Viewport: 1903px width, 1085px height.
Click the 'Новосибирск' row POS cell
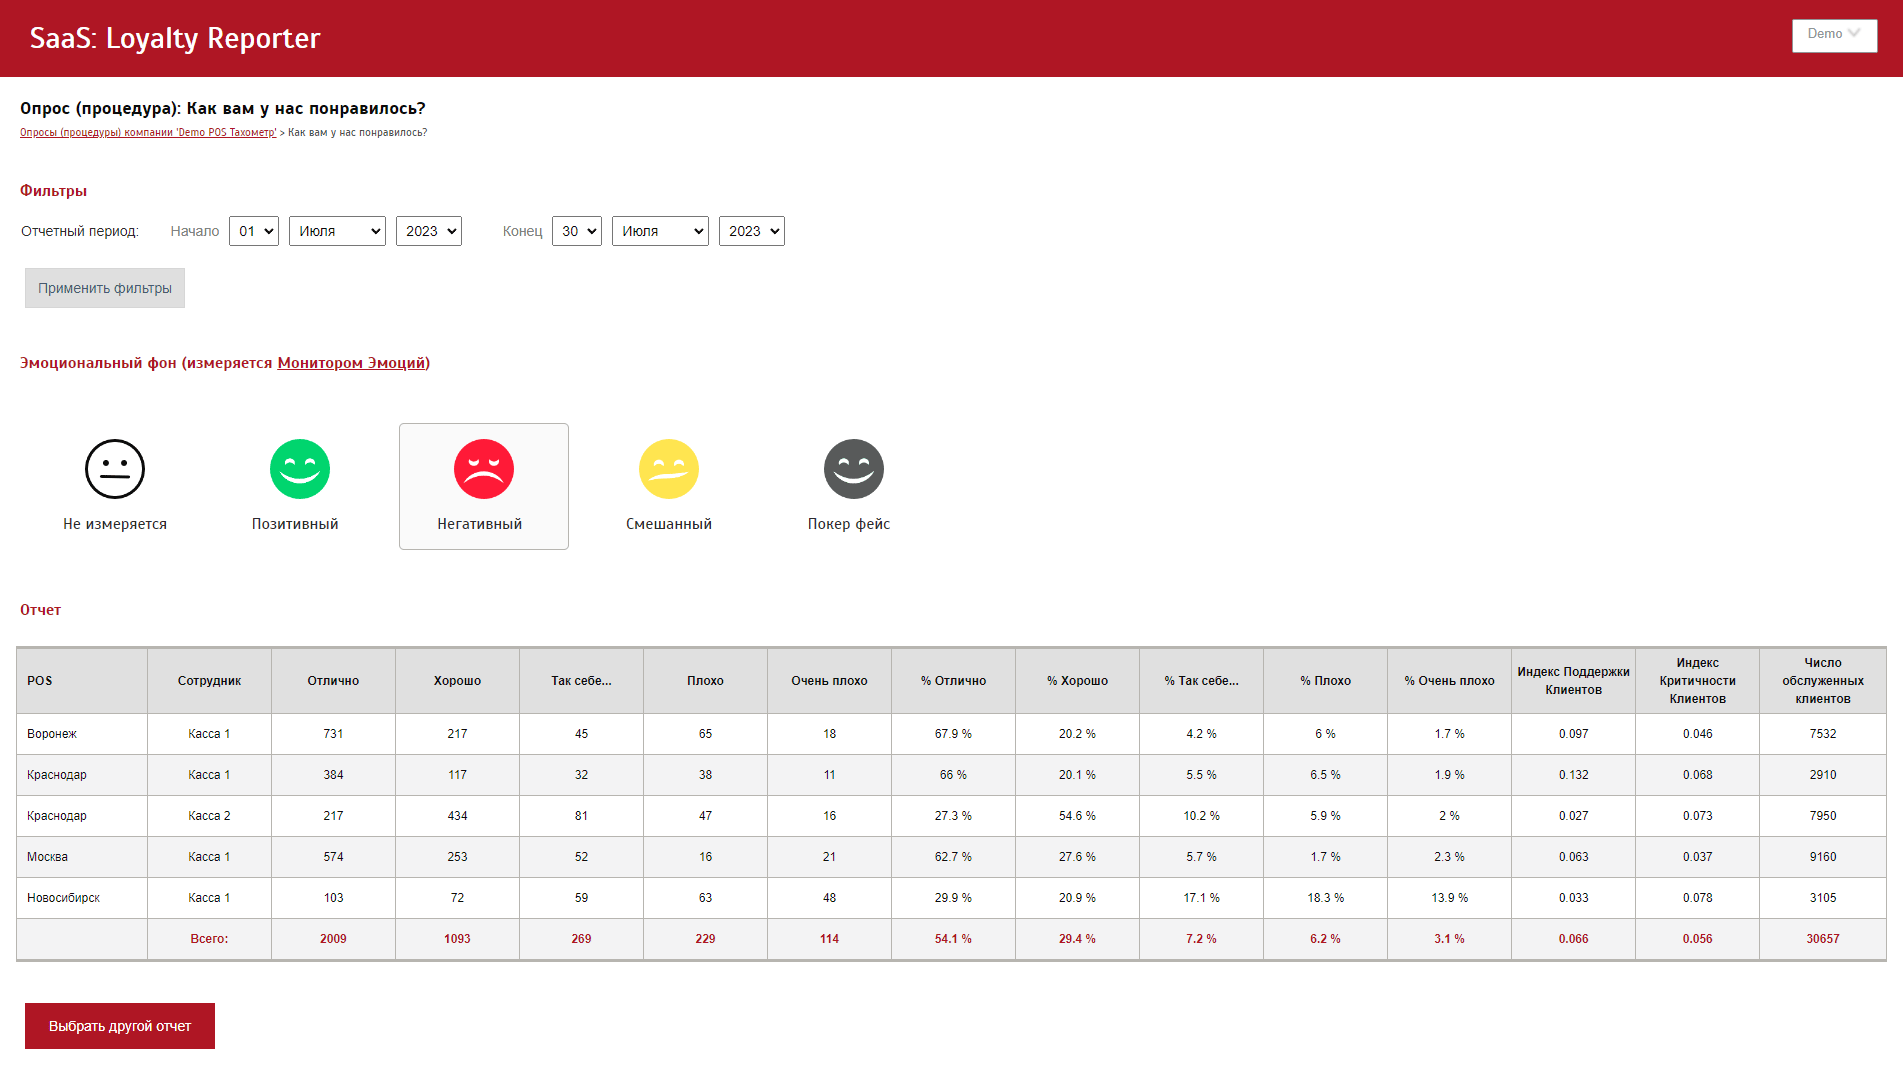(x=64, y=898)
